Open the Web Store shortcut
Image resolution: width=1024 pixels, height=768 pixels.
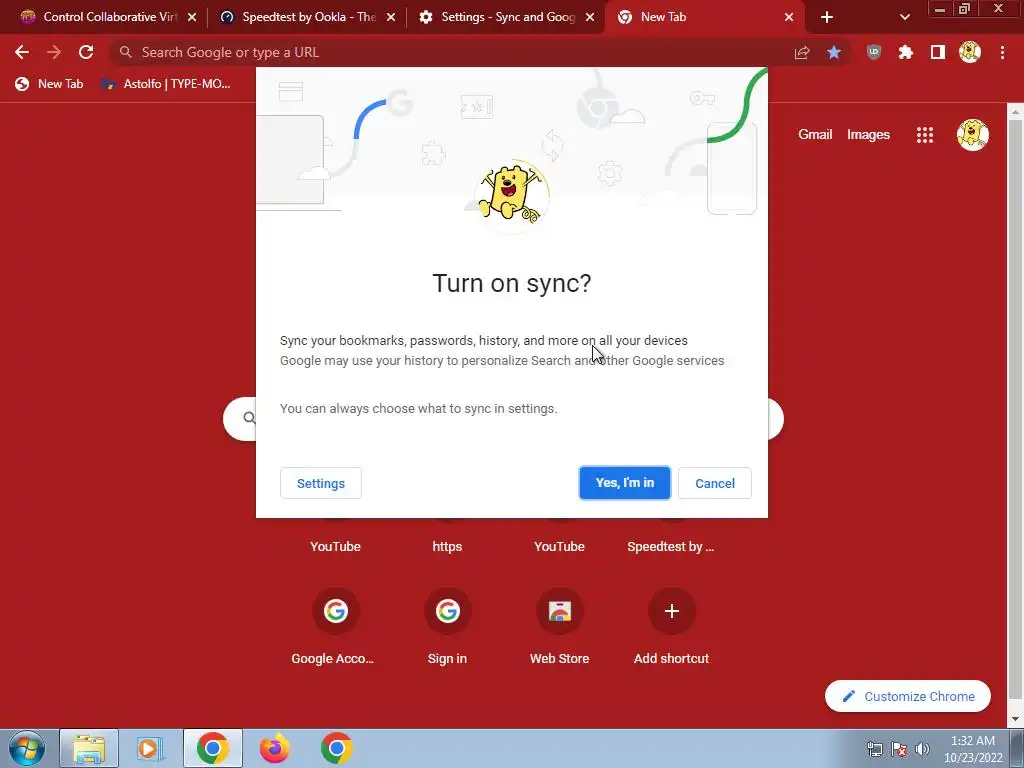pos(560,625)
